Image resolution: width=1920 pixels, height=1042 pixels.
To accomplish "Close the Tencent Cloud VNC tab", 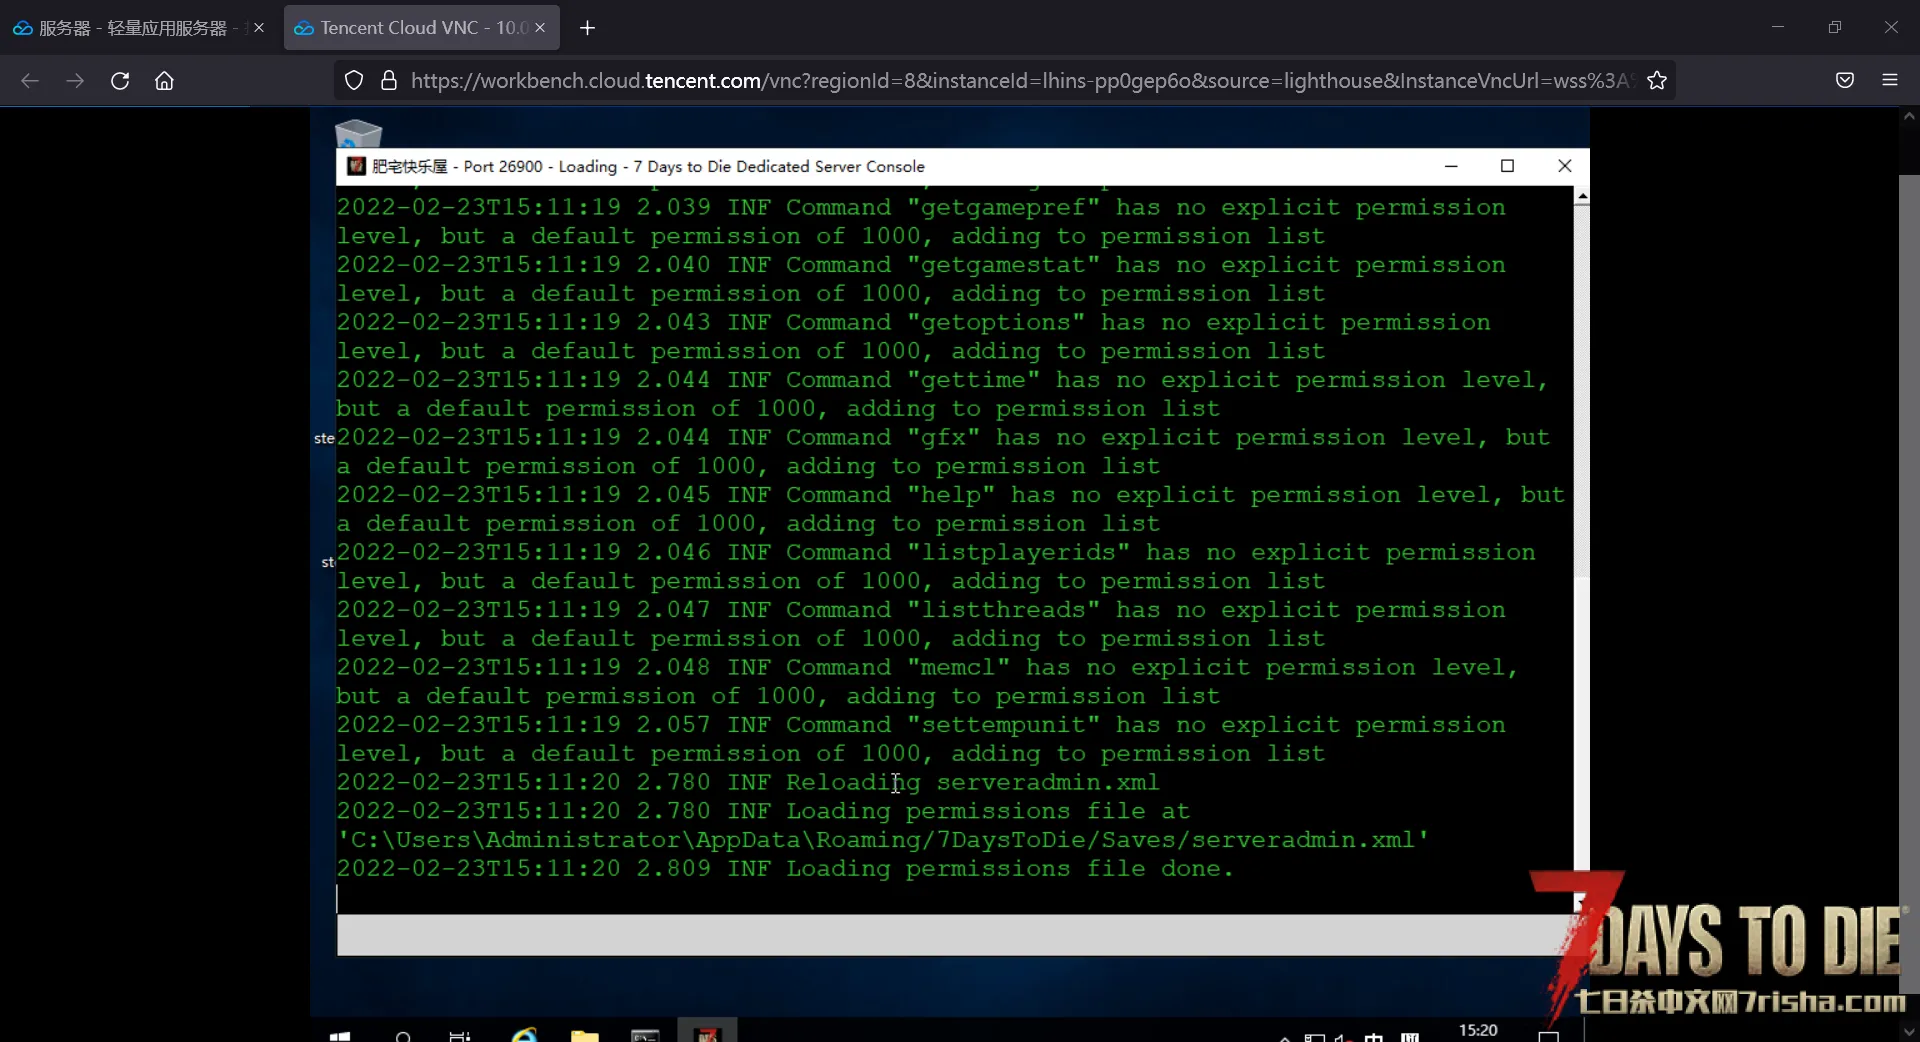I will (x=540, y=28).
